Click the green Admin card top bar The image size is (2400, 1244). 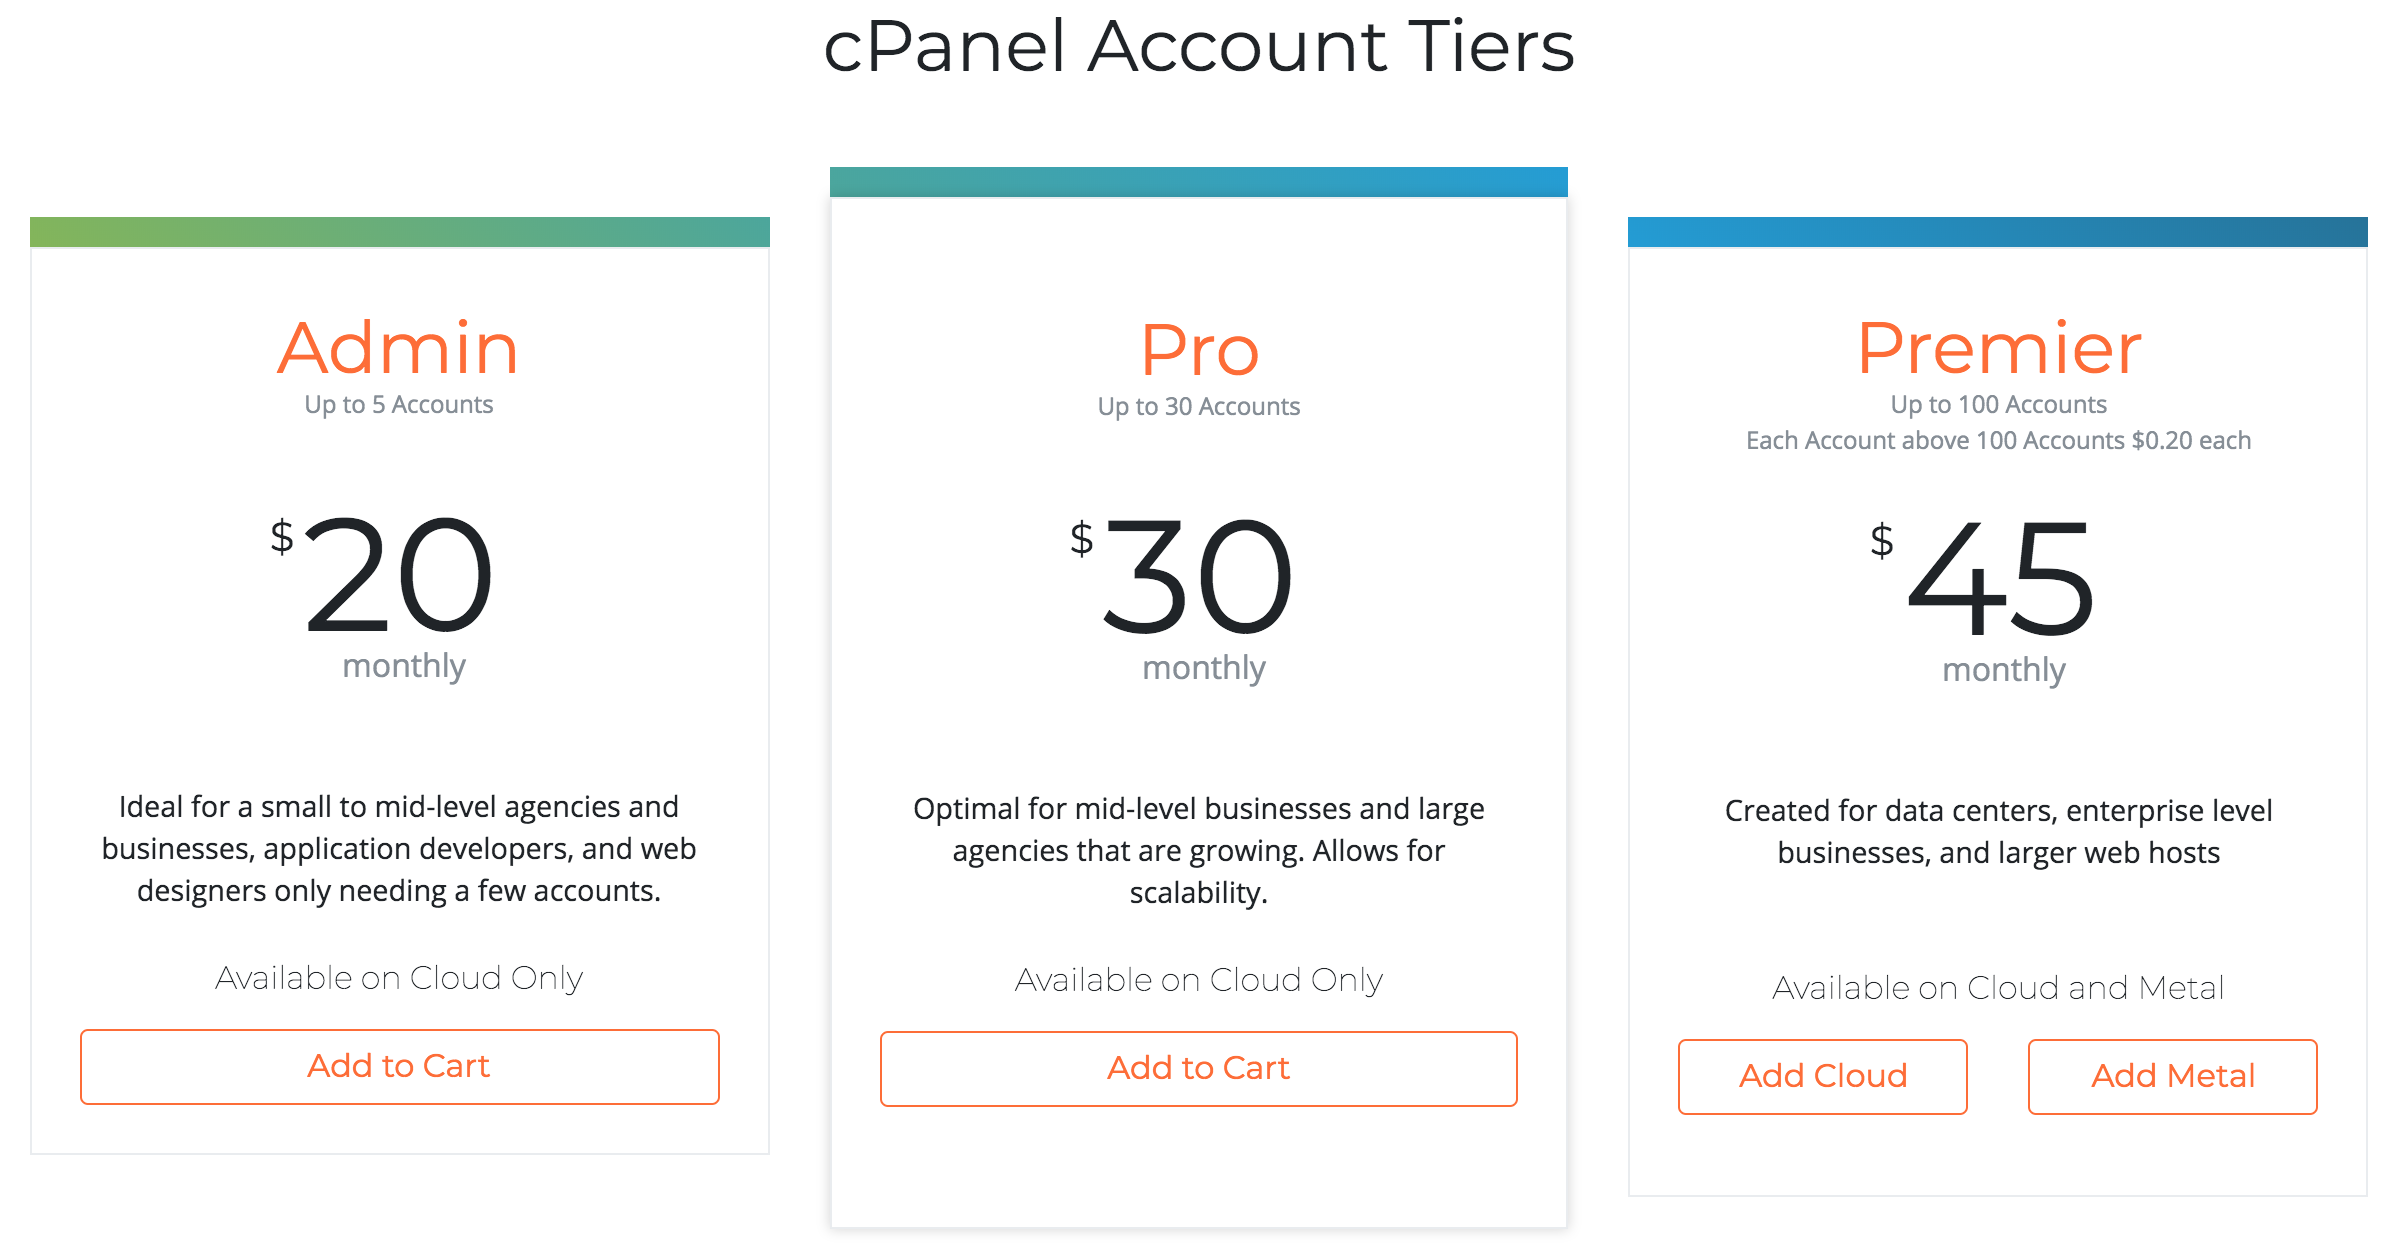click(x=399, y=232)
